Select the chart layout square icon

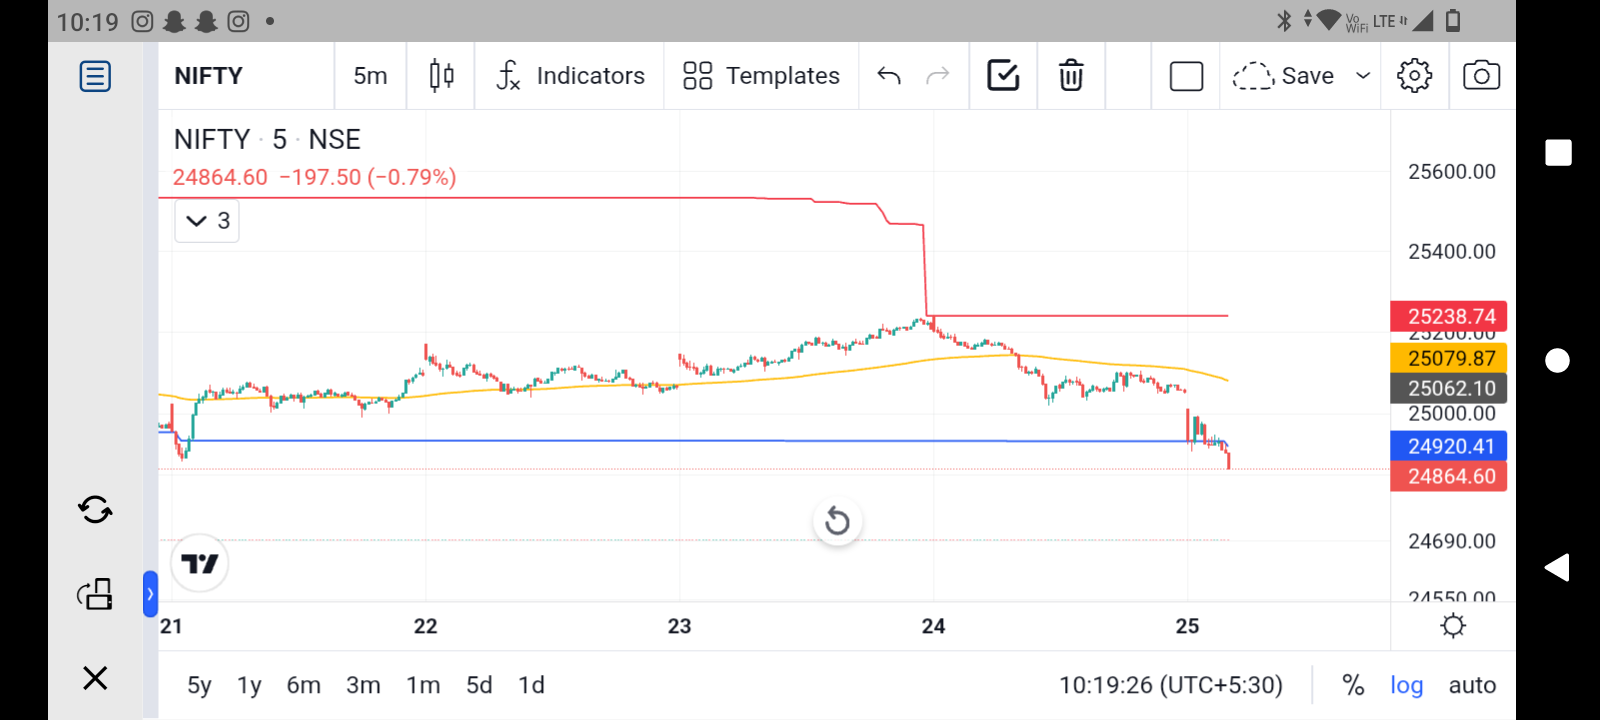[1186, 76]
